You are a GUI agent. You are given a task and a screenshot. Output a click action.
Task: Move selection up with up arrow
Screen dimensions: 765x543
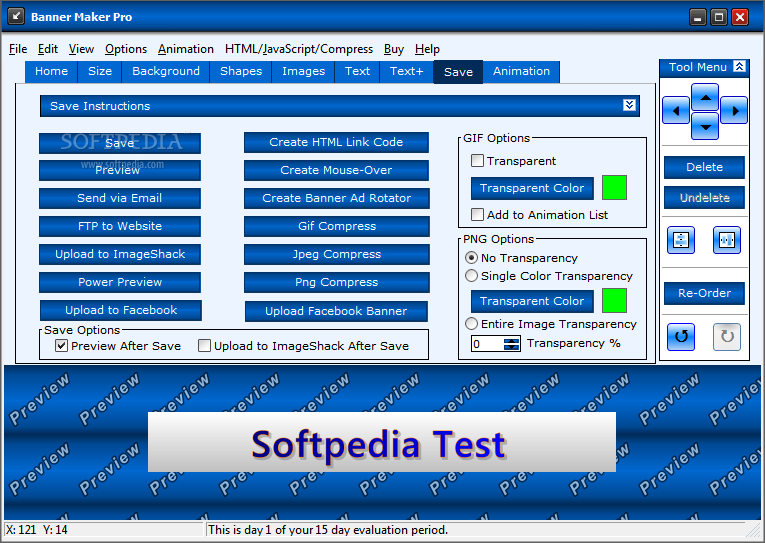pyautogui.click(x=705, y=97)
